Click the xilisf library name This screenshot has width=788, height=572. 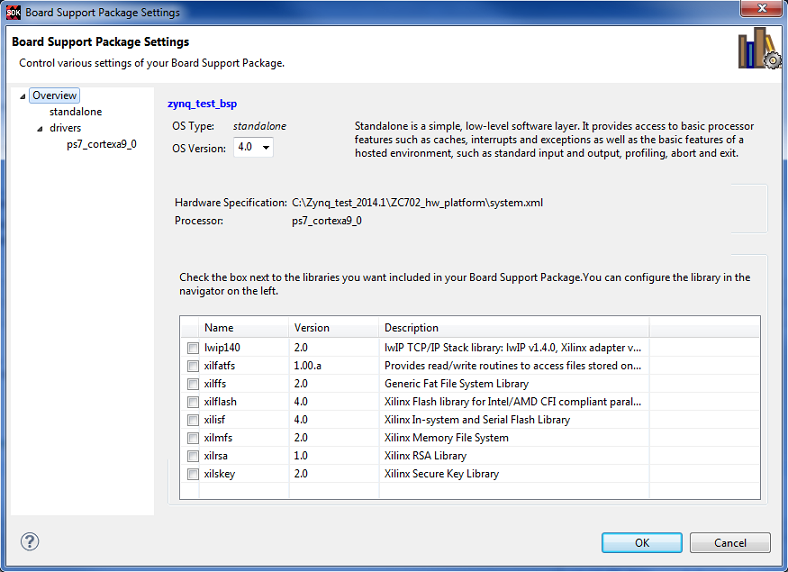tap(215, 420)
